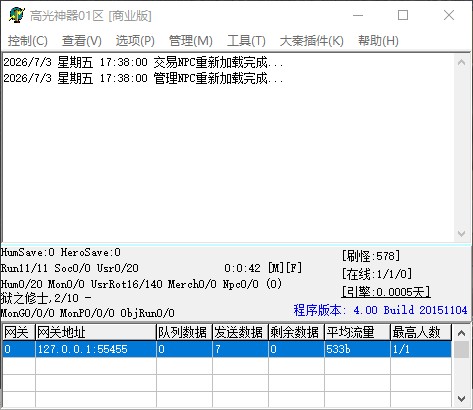Select the 管理NPC重新加载完成 log line
This screenshot has width=473, height=410.
coord(143,78)
